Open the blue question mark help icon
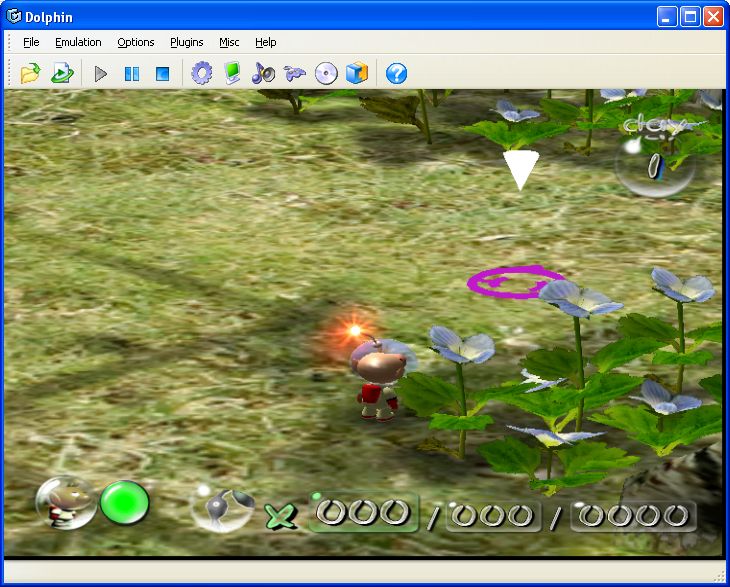The height and width of the screenshot is (587, 730). click(396, 74)
